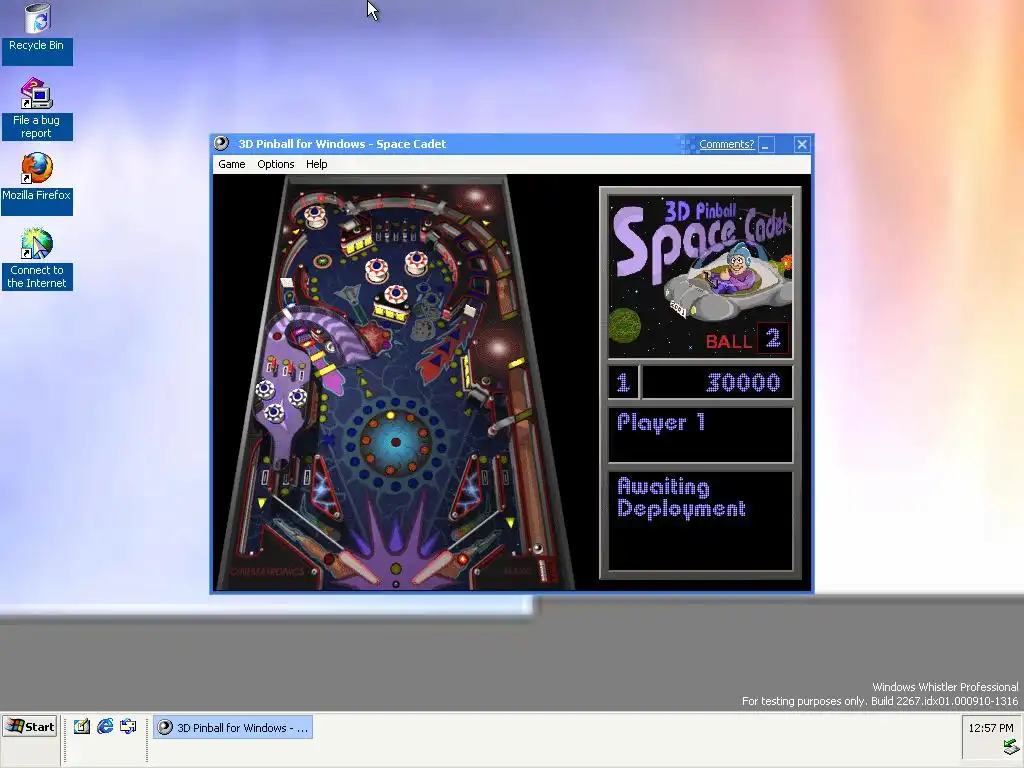Click the Player 1 info panel
The height and width of the screenshot is (768, 1024).
point(700,435)
